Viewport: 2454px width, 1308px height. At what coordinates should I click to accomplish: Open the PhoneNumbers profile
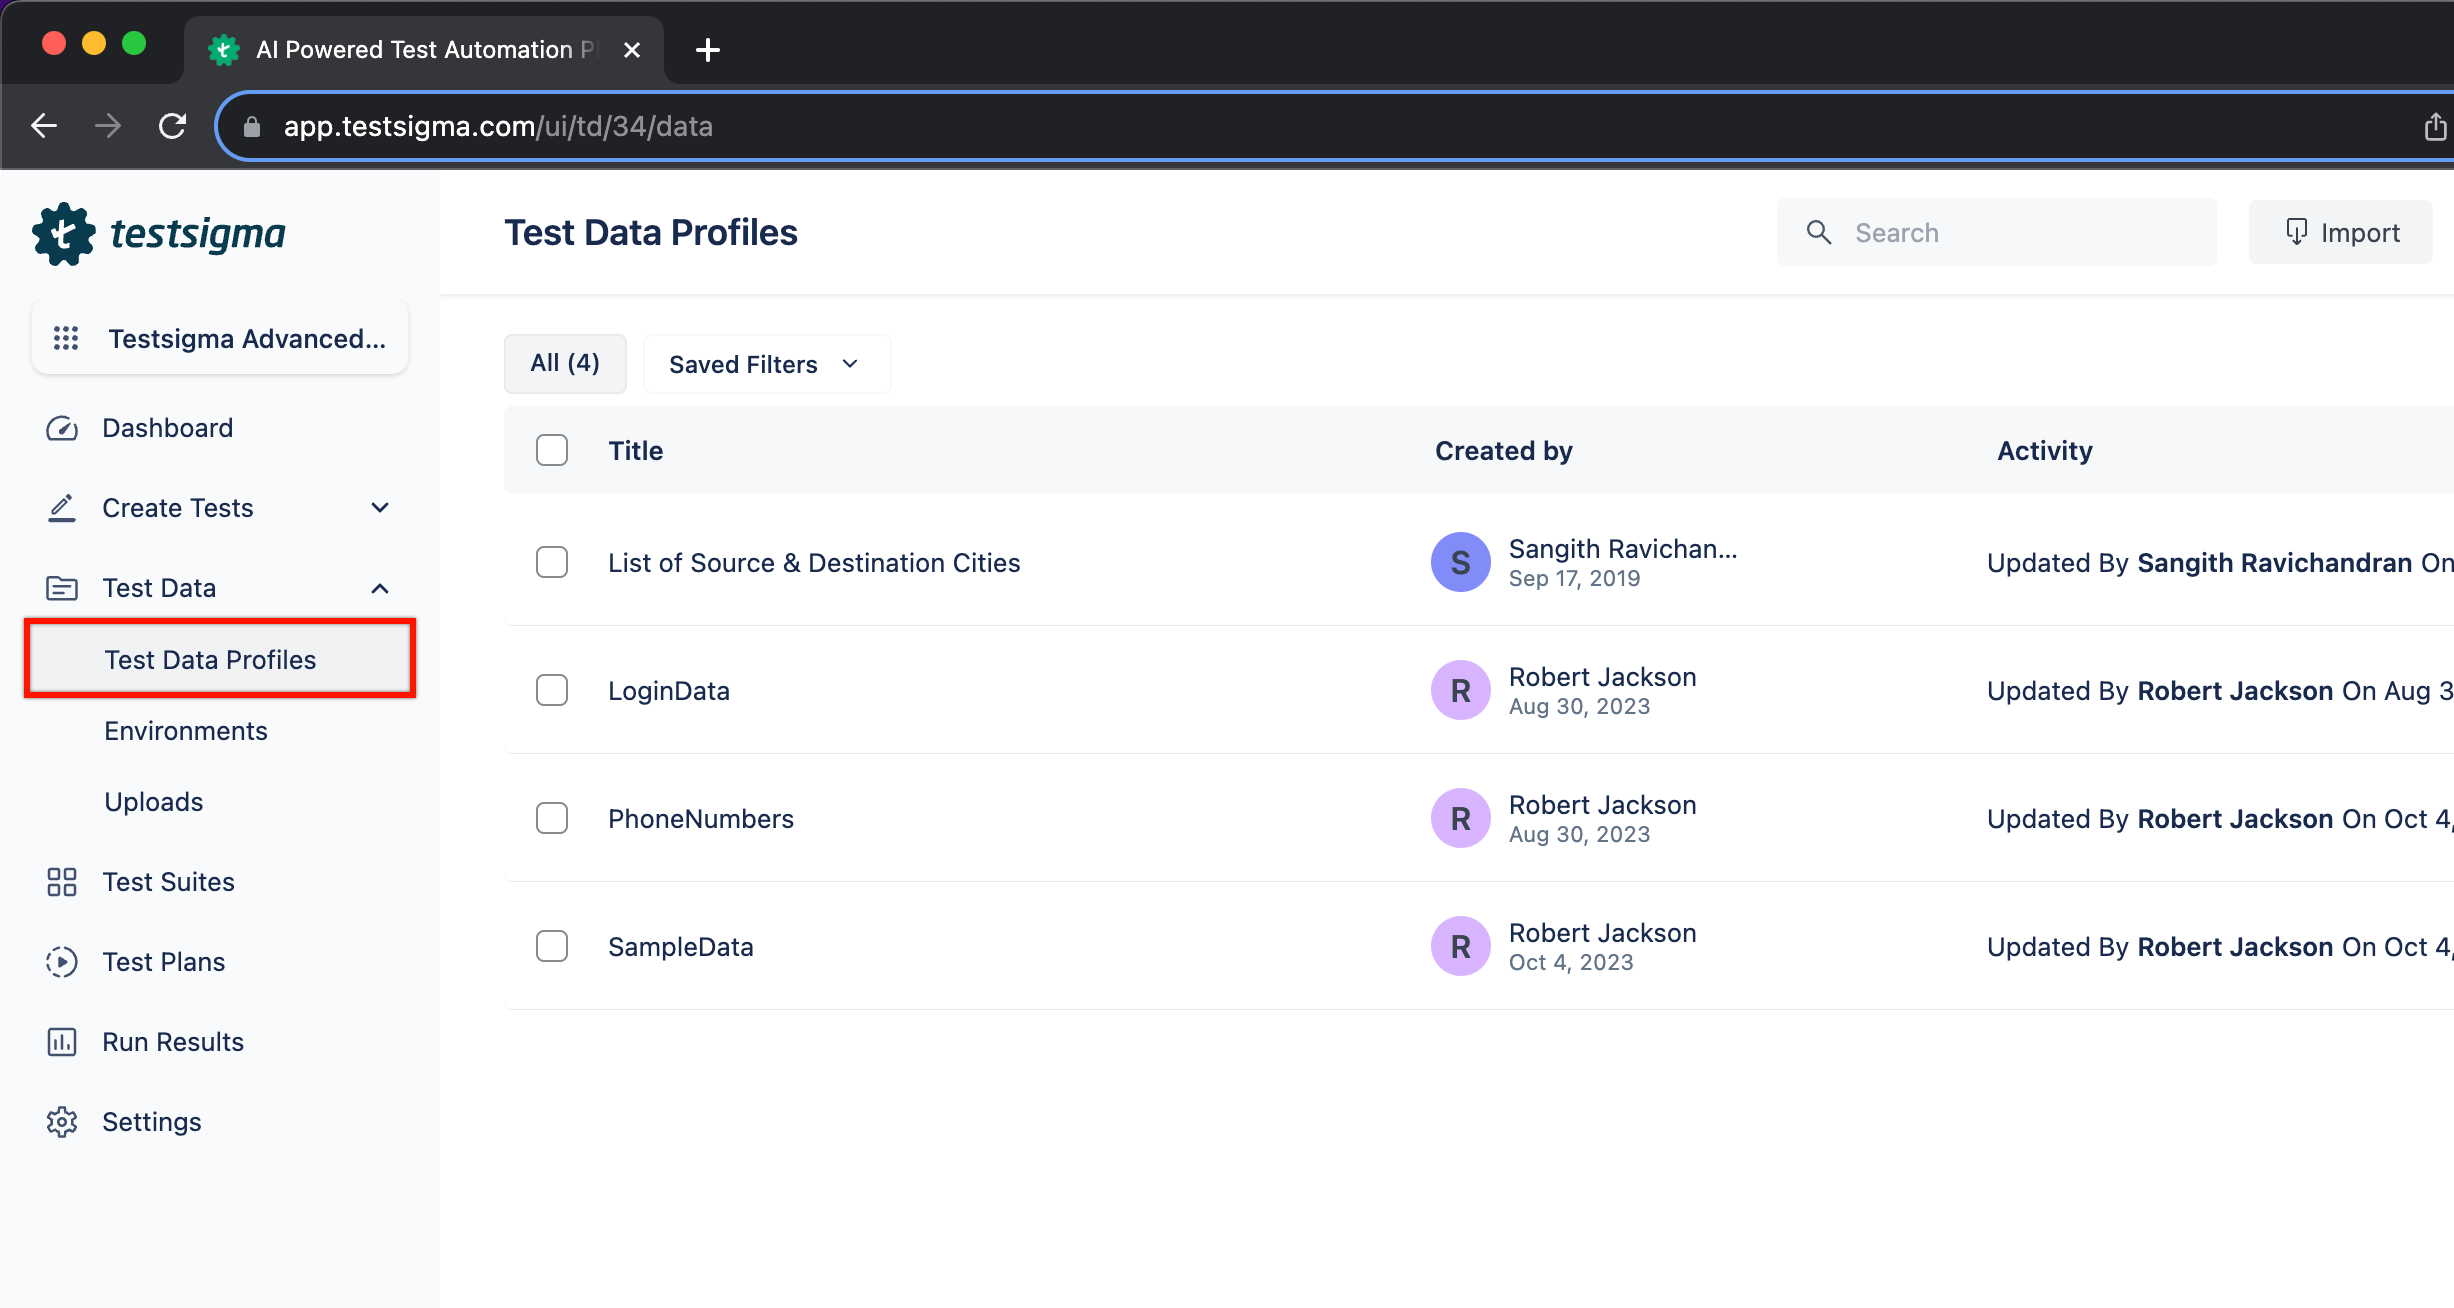point(701,819)
